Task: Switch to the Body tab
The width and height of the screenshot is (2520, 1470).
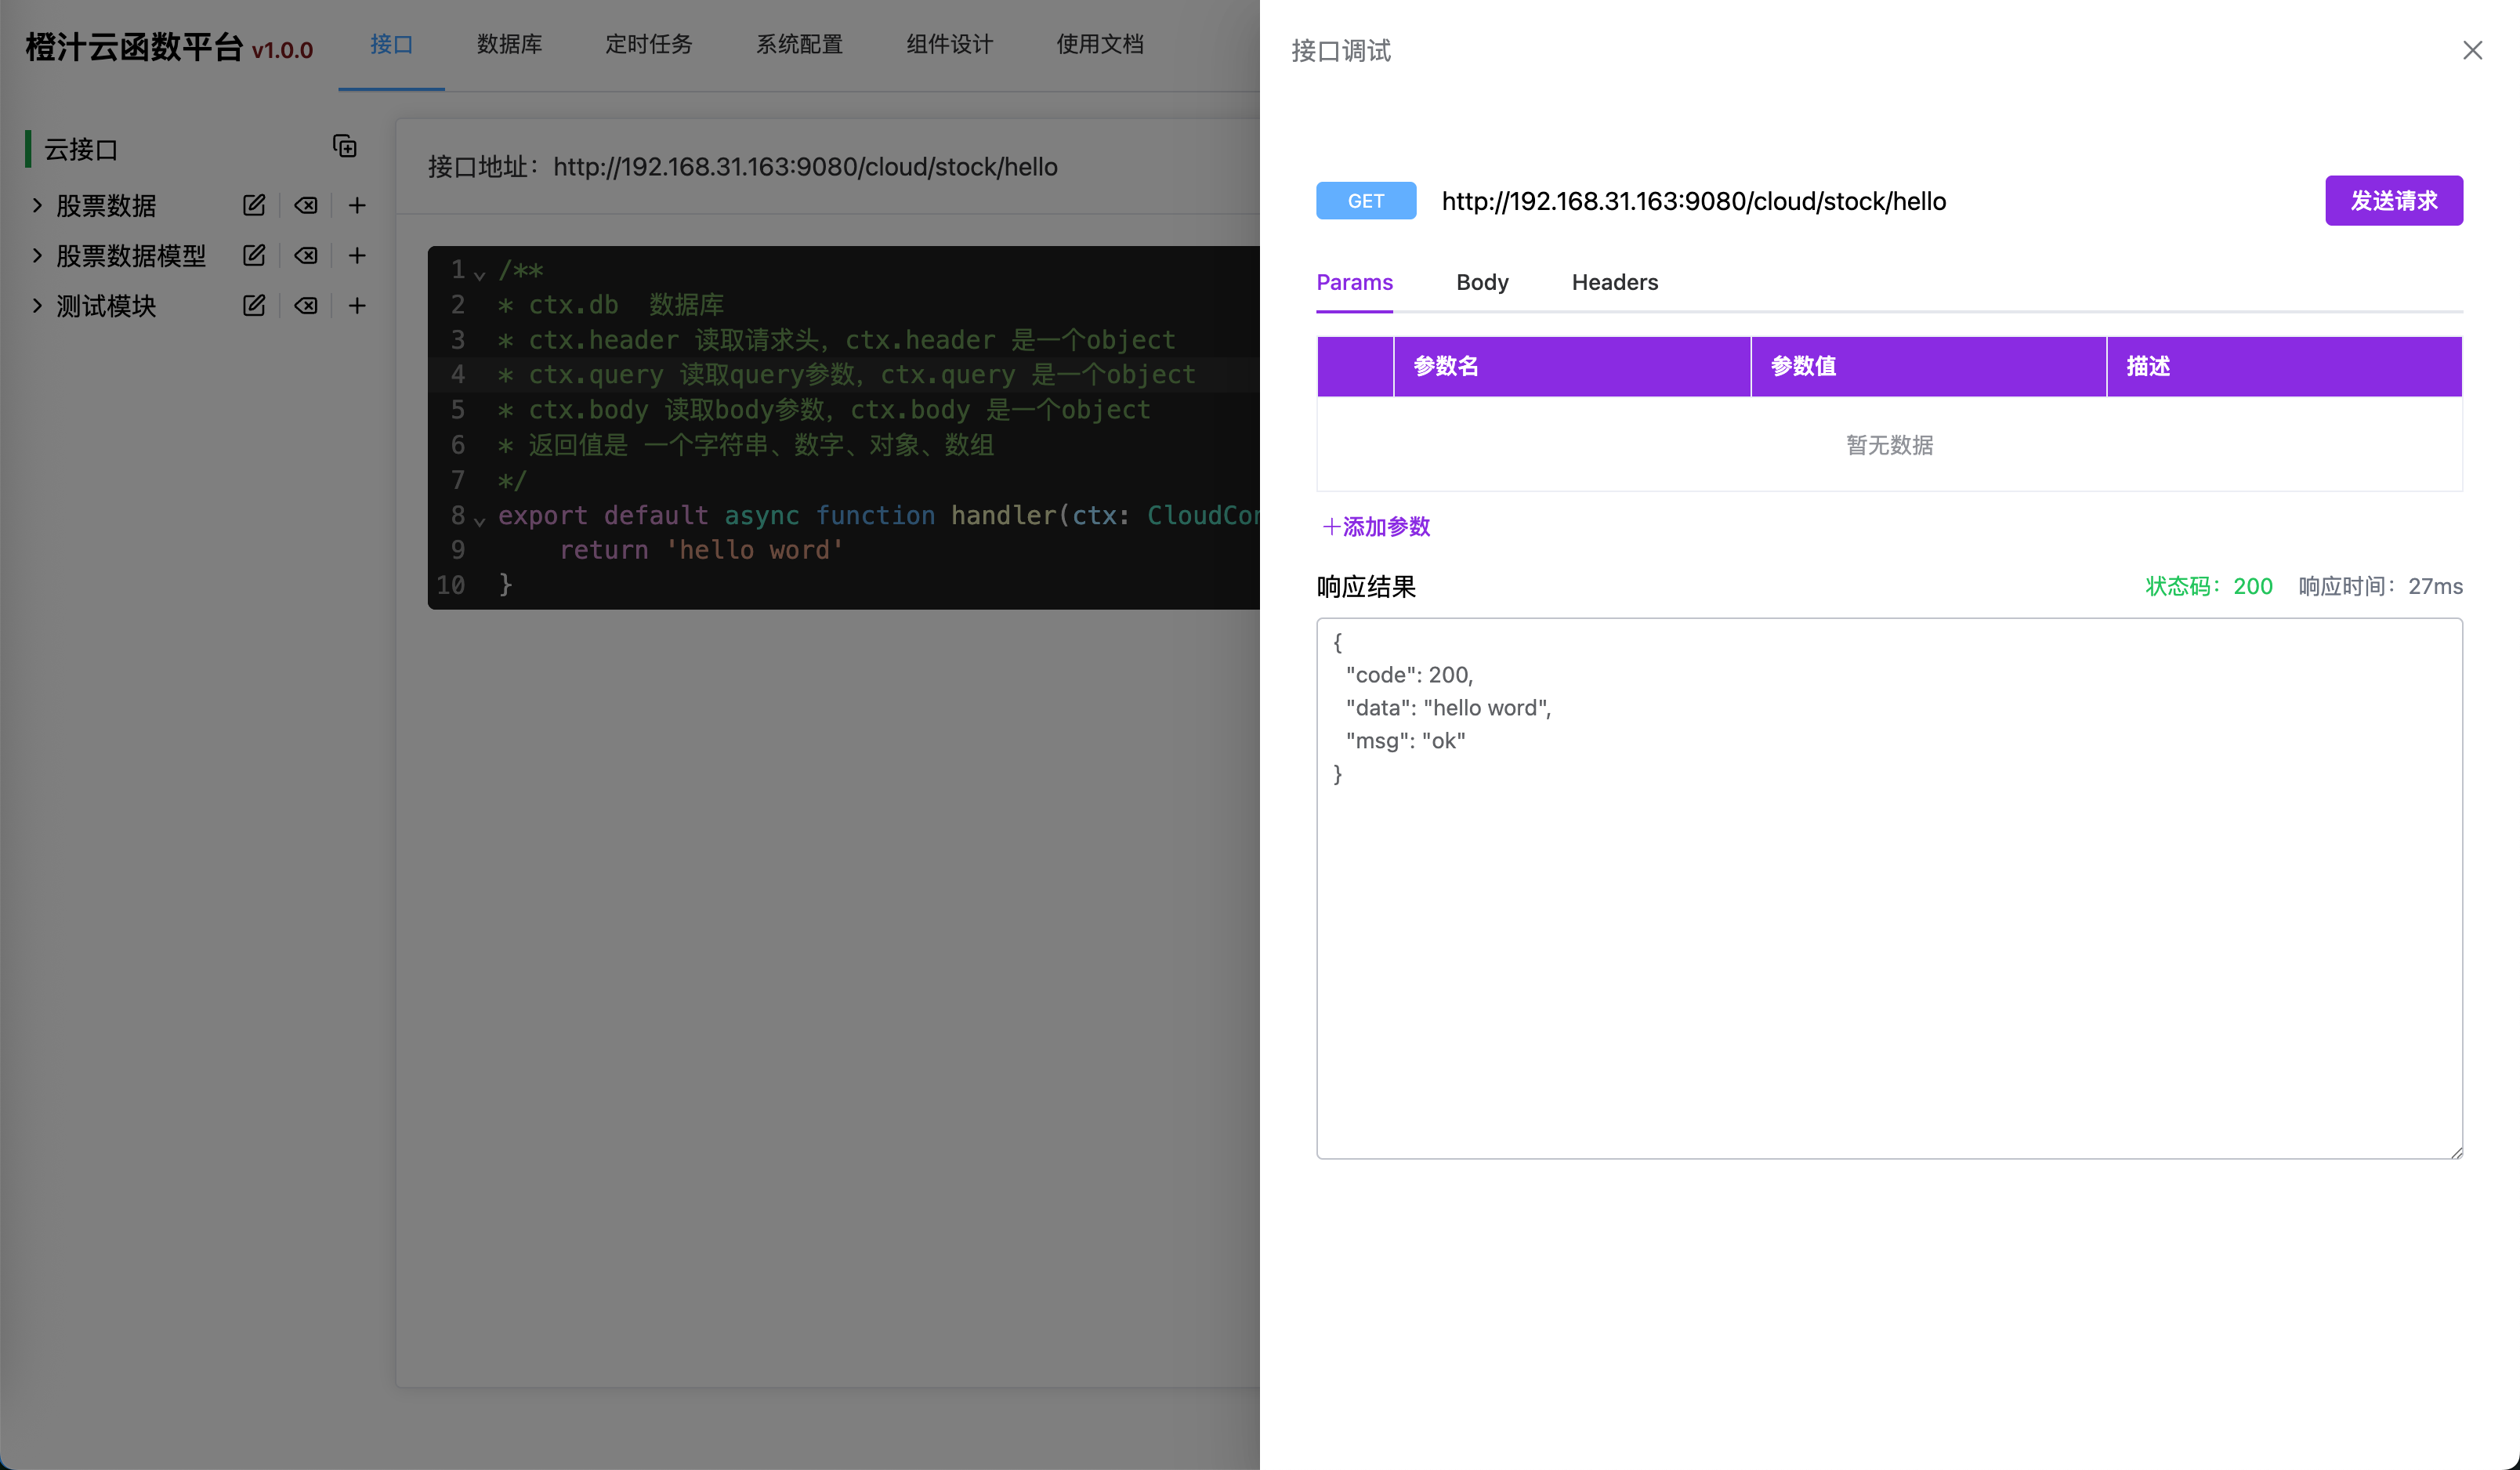Action: click(x=1482, y=282)
